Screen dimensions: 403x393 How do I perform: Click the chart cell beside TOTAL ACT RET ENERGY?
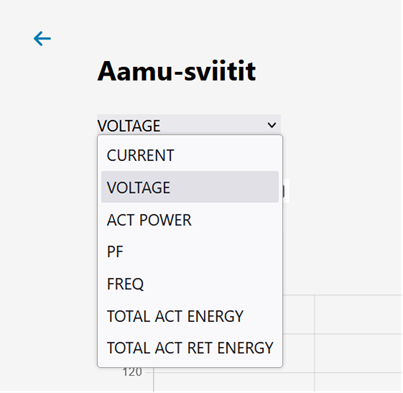pyautogui.click(x=298, y=353)
